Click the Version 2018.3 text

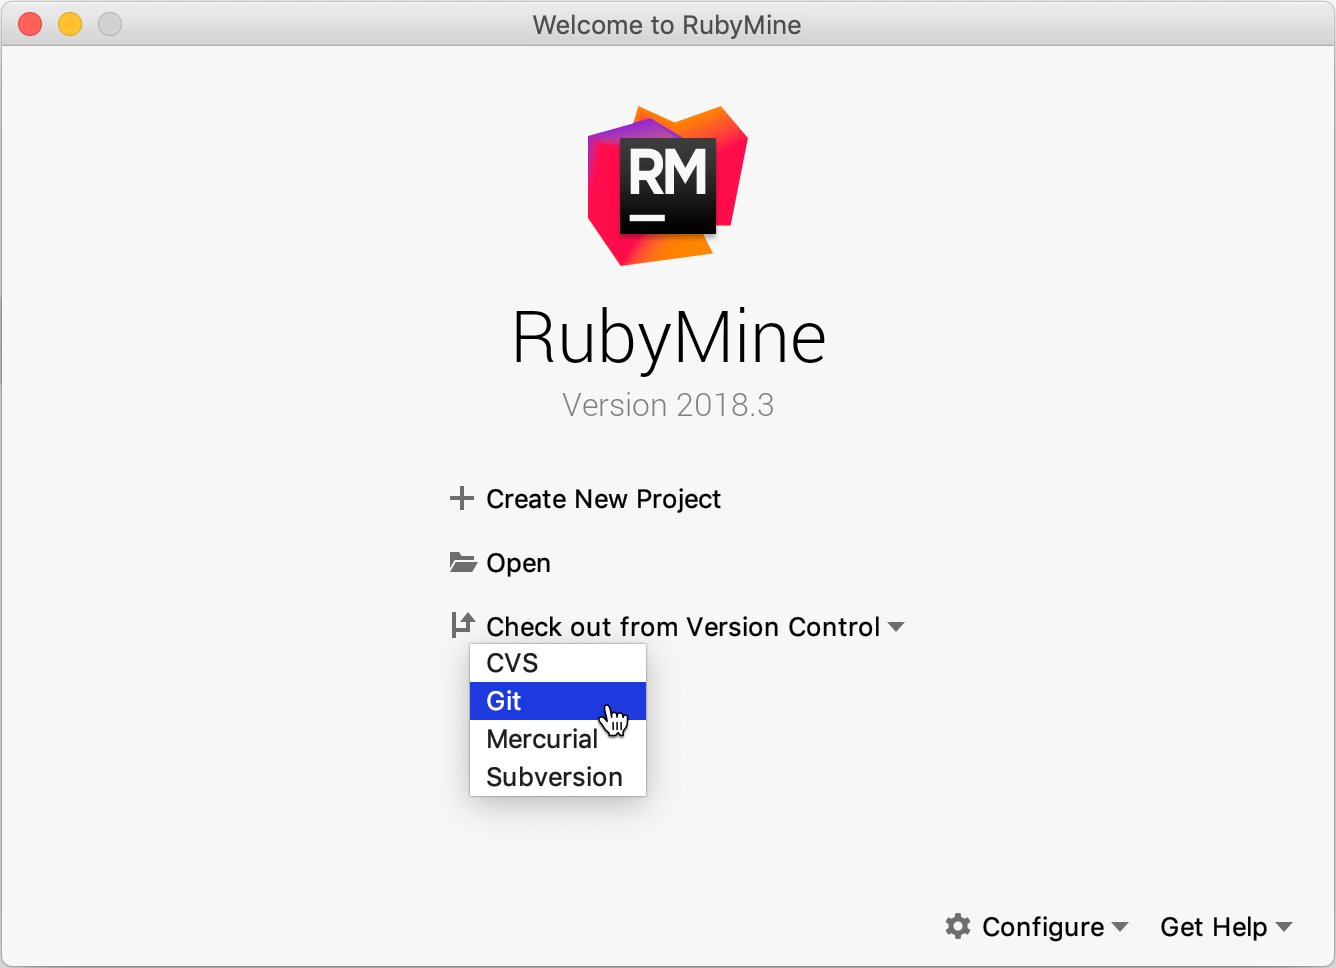point(668,405)
